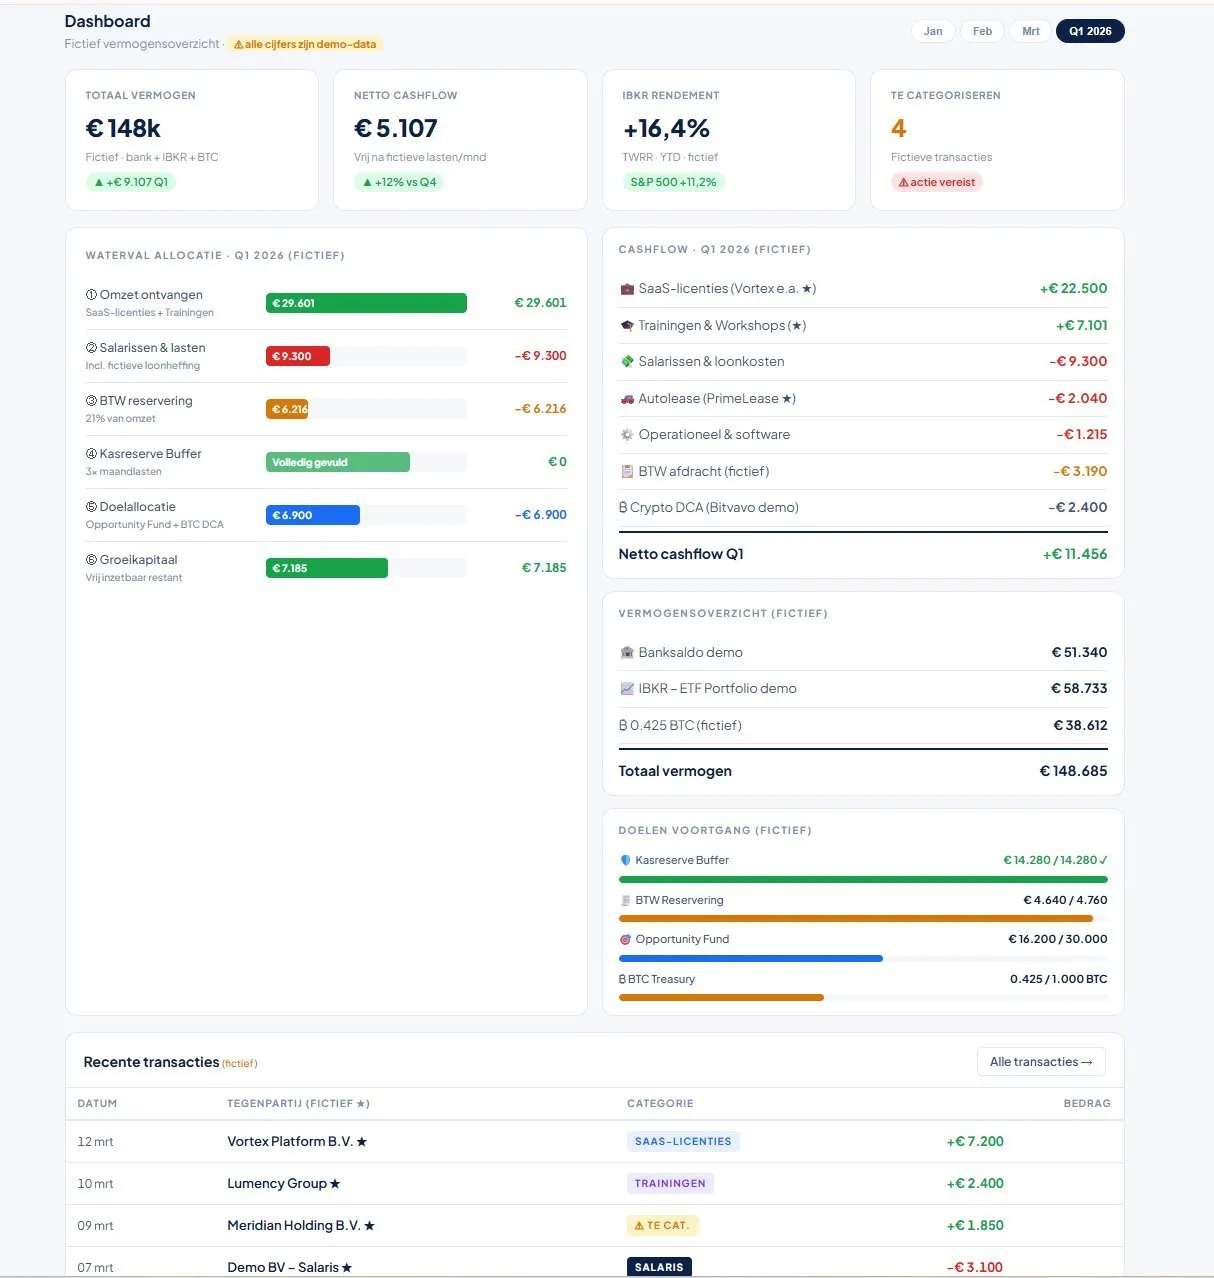Click the BTW Reservering orange progress bar
The image size is (1214, 1278).
[856, 918]
